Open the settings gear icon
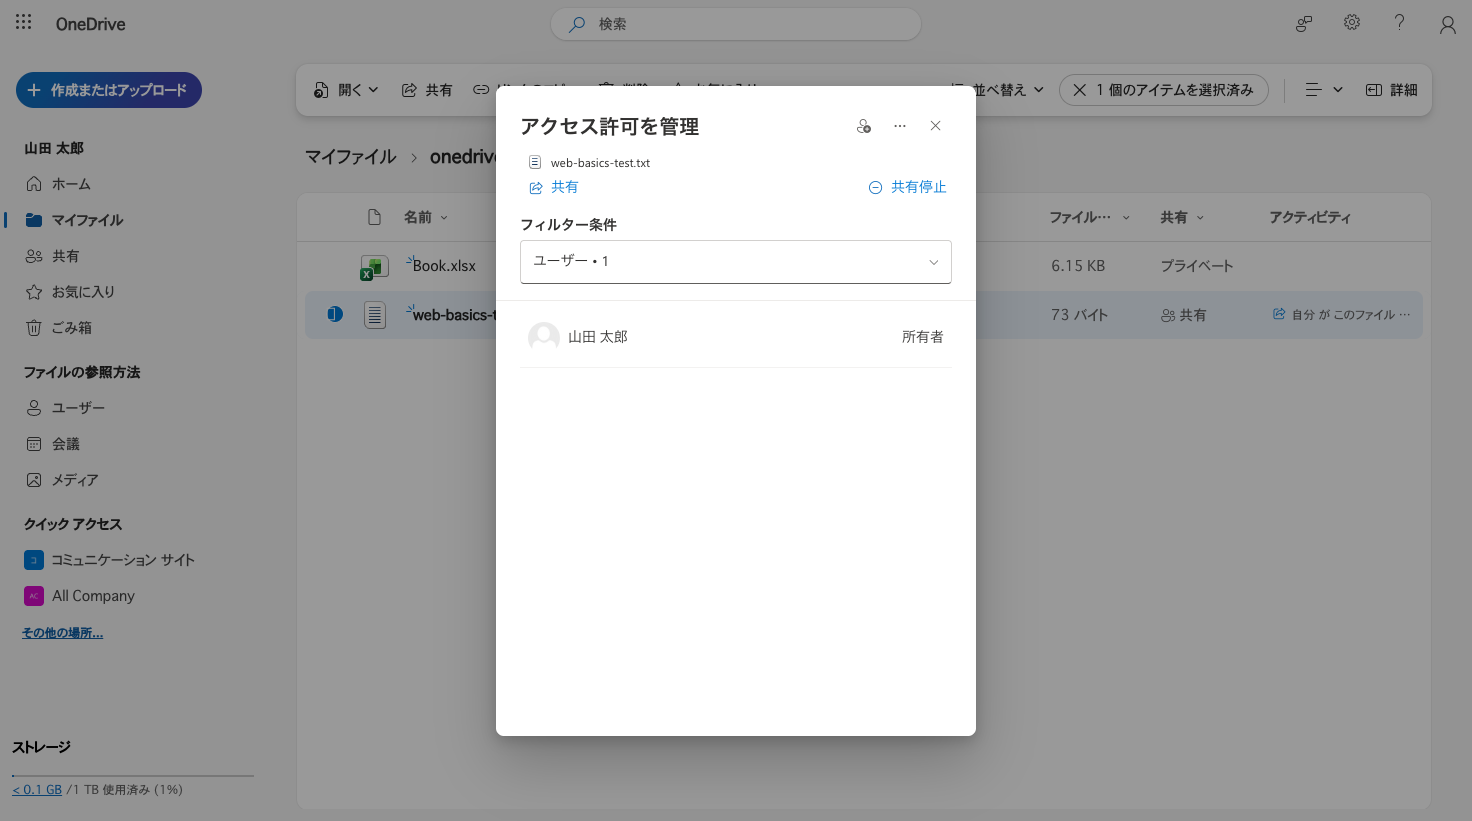 click(x=1352, y=22)
